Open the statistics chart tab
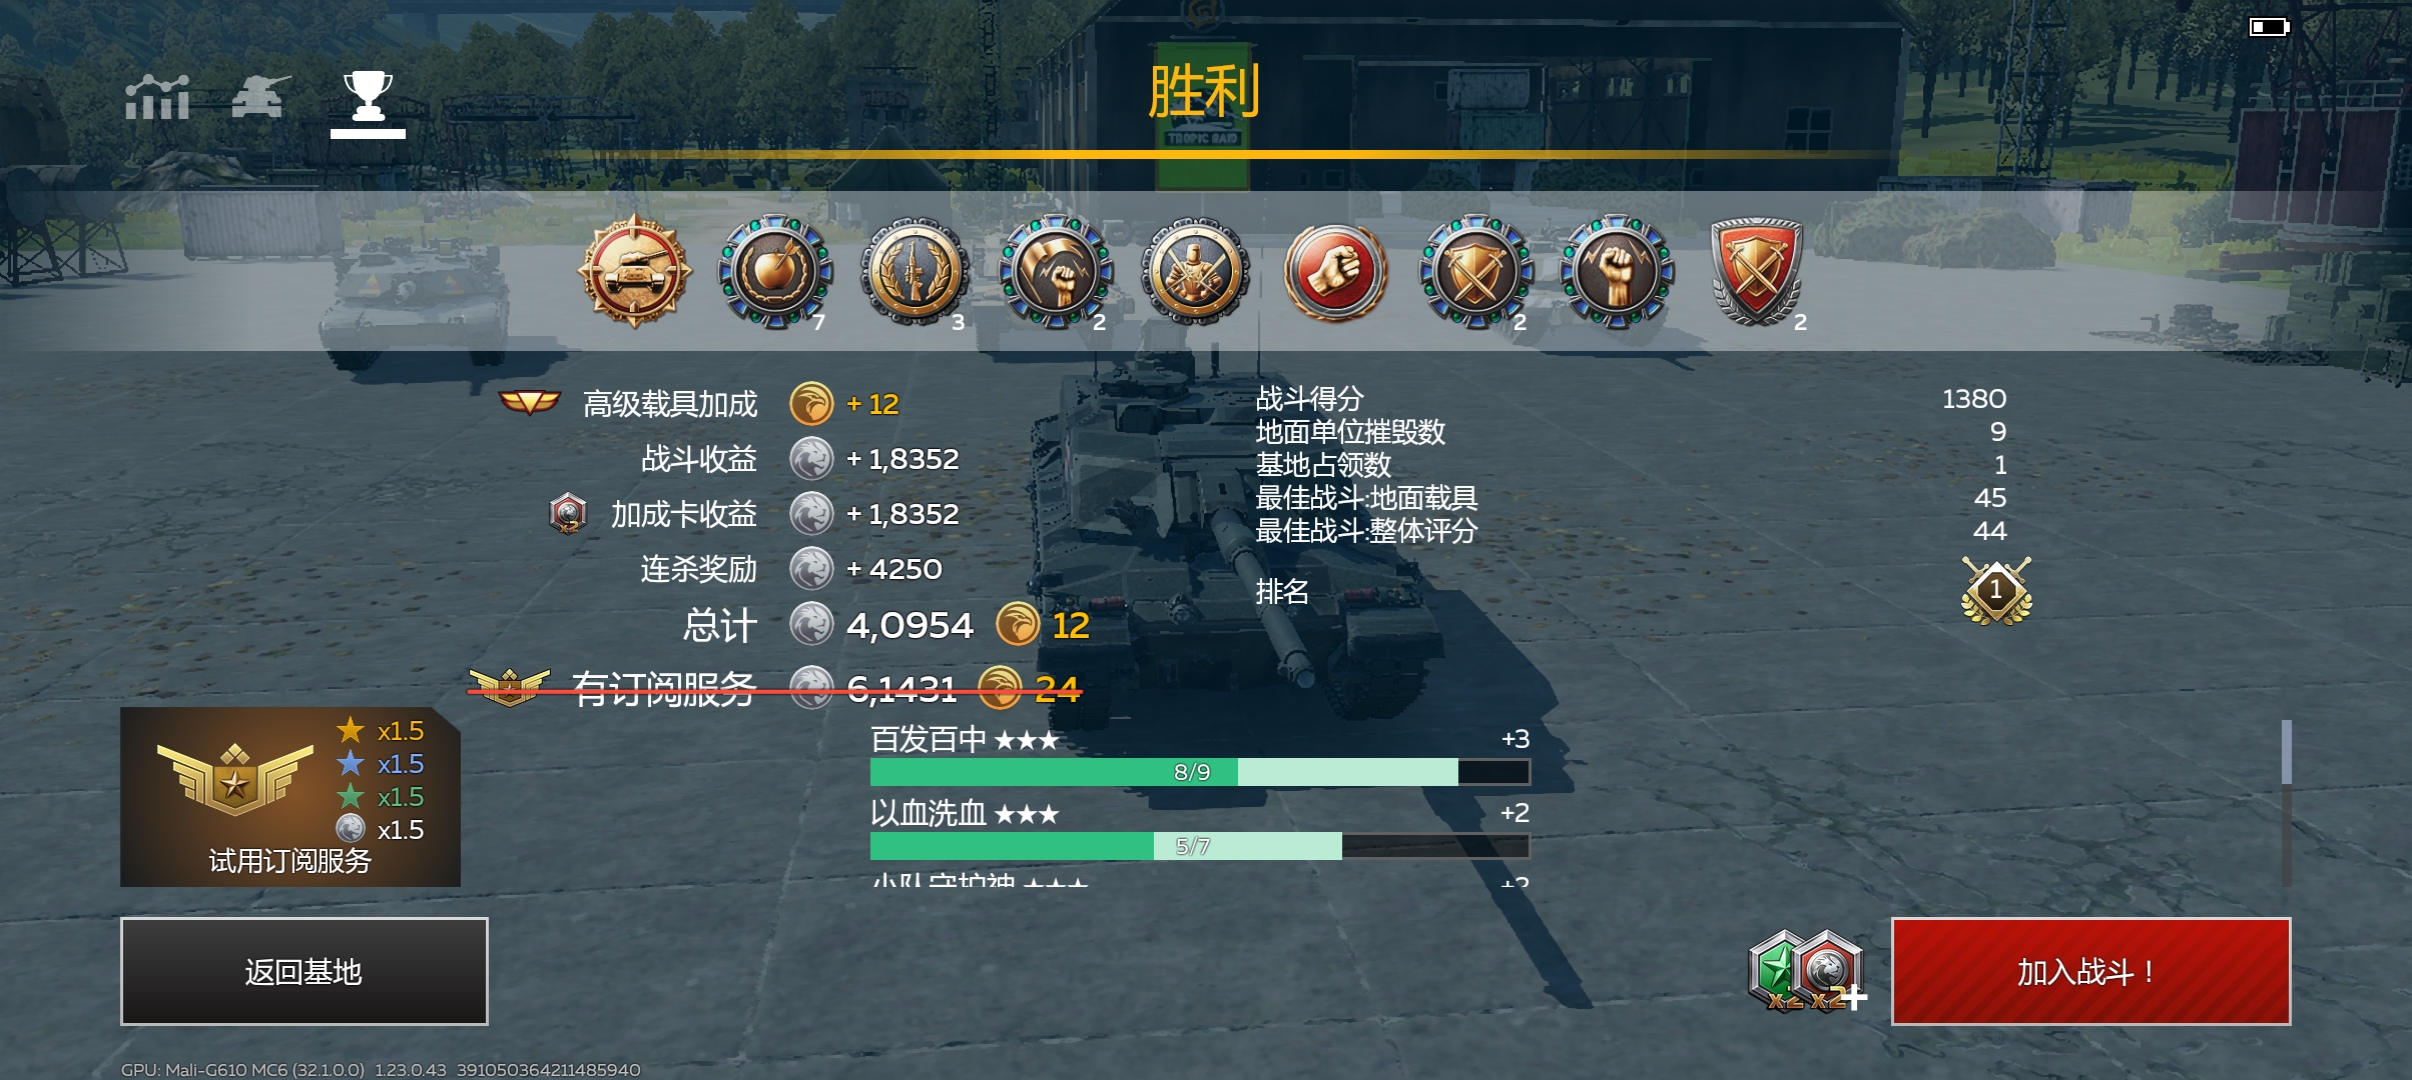This screenshot has height=1080, width=2412. [x=157, y=98]
